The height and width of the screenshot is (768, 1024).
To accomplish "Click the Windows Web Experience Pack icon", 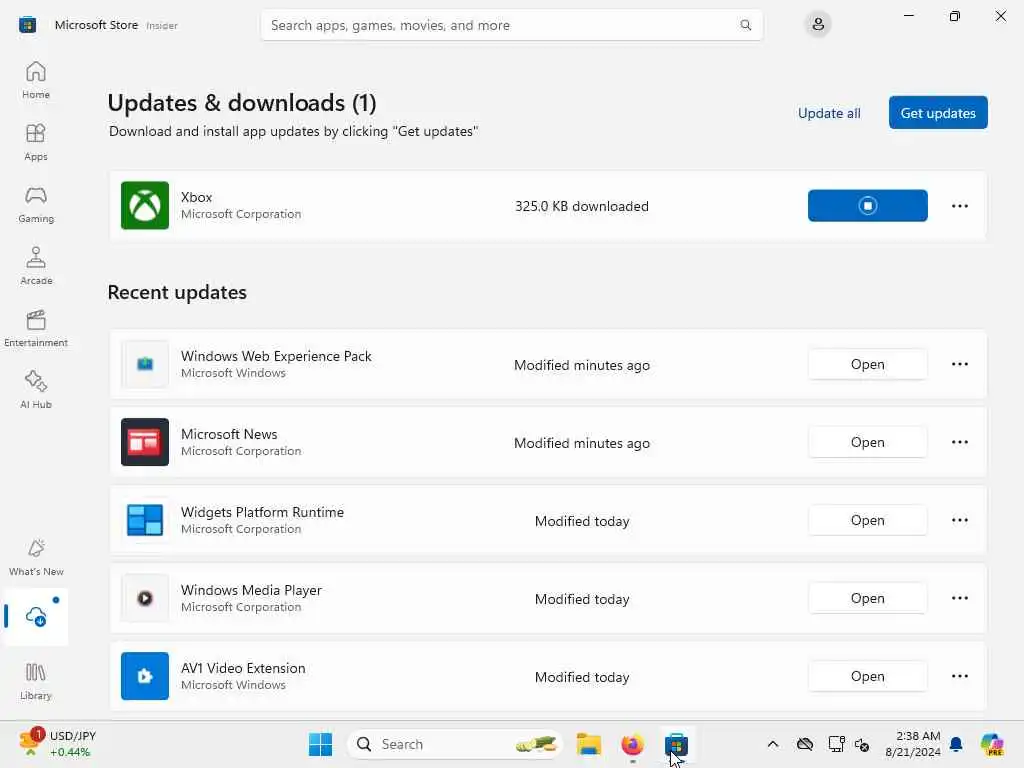I will click(145, 364).
